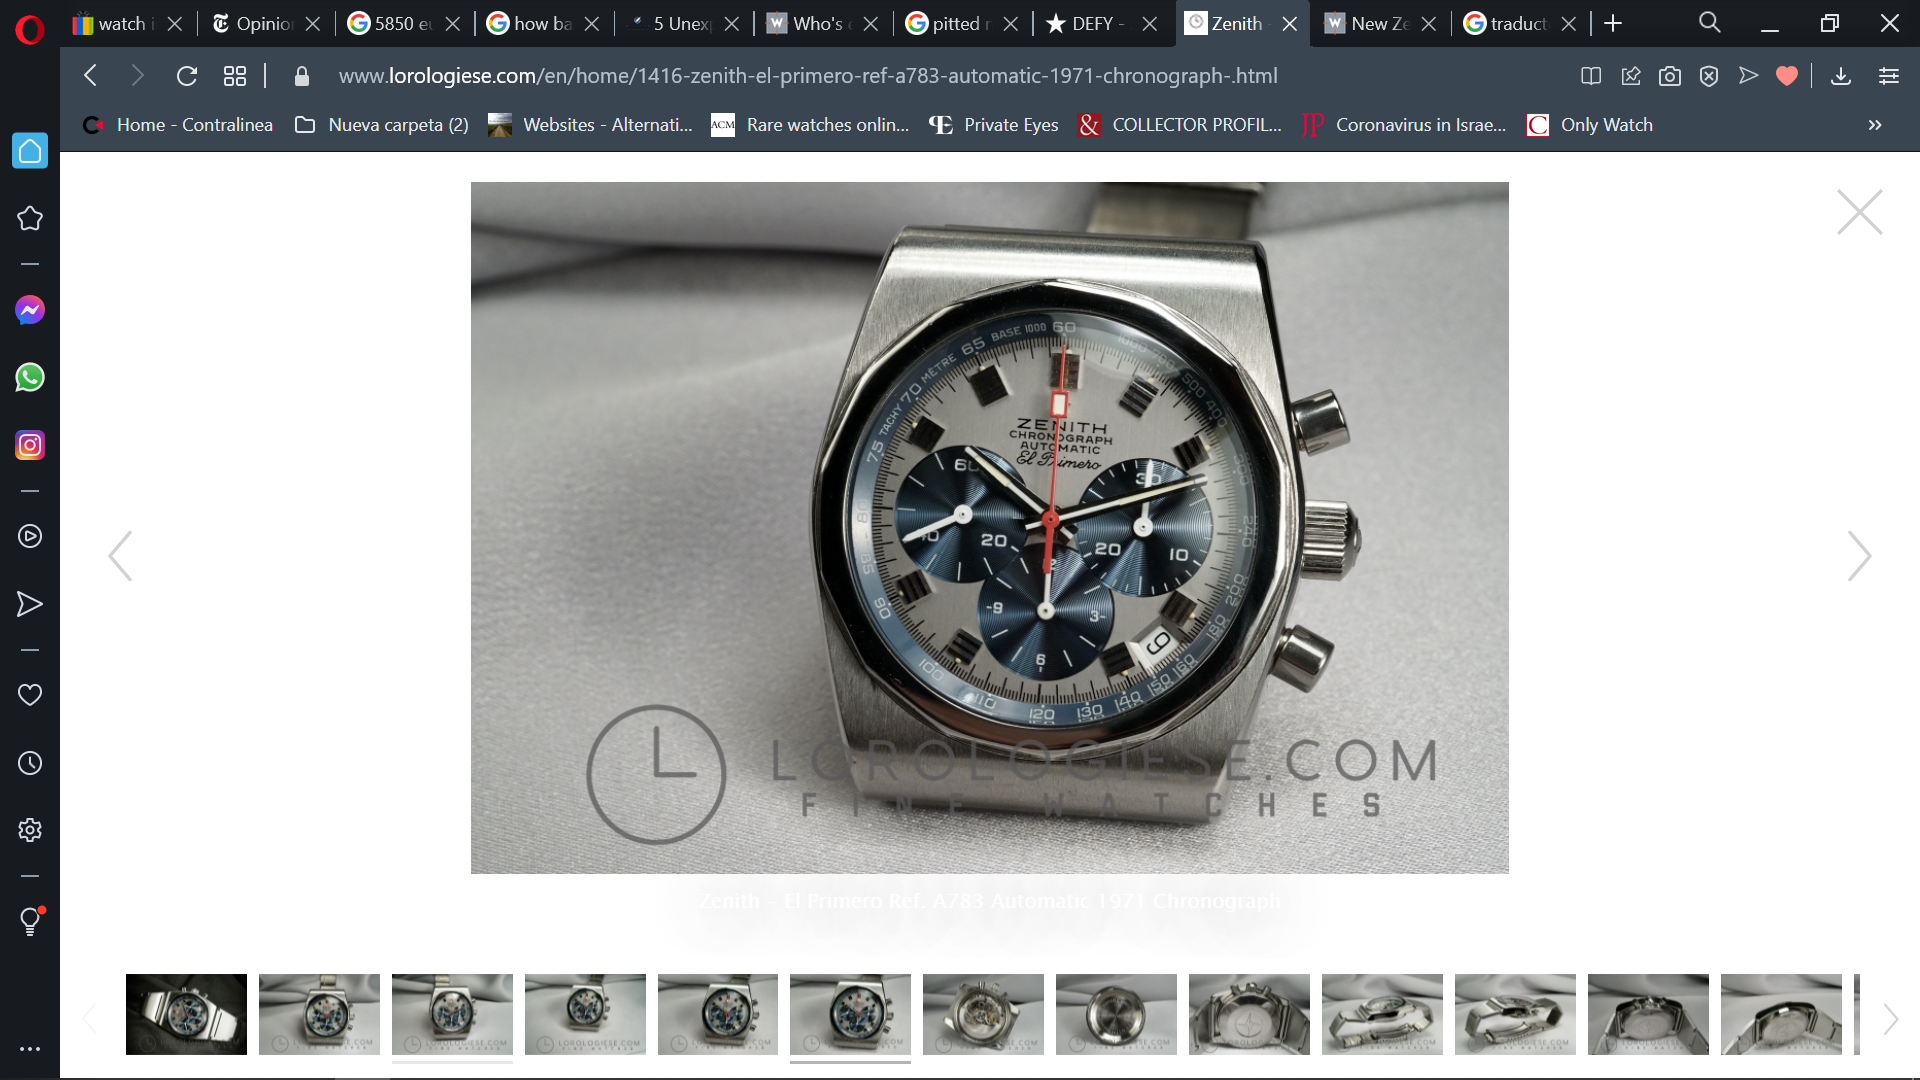Click the snapshot camera icon
Viewport: 1920px width, 1080px height.
coord(1669,76)
